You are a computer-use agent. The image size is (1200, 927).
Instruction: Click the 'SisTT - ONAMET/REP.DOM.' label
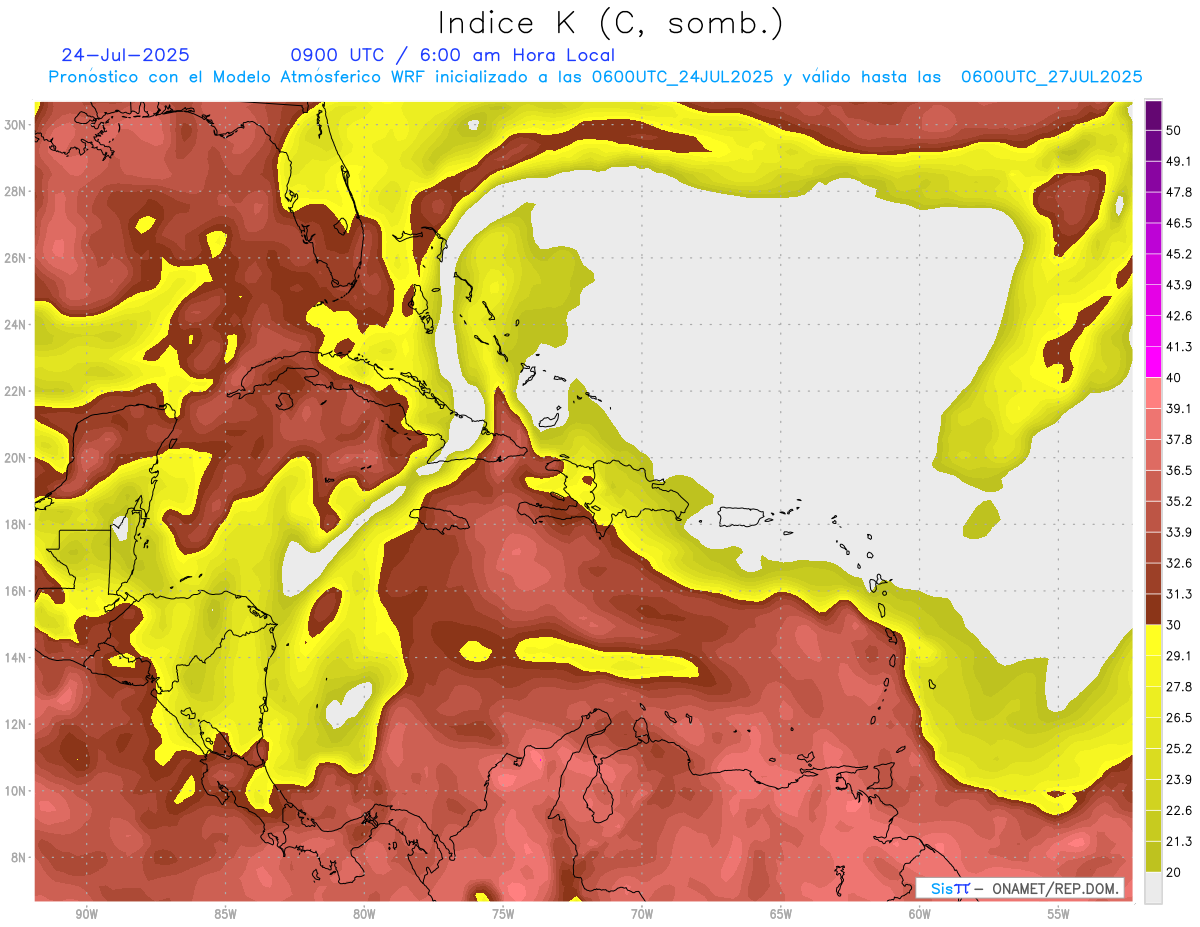click(x=1020, y=888)
